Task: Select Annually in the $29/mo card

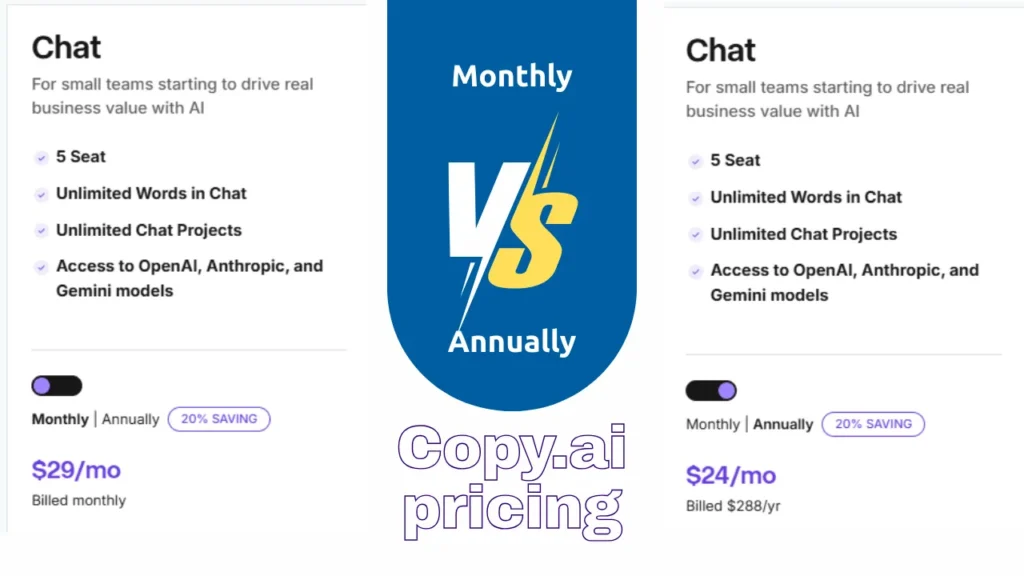Action: pyautogui.click(x=130, y=419)
